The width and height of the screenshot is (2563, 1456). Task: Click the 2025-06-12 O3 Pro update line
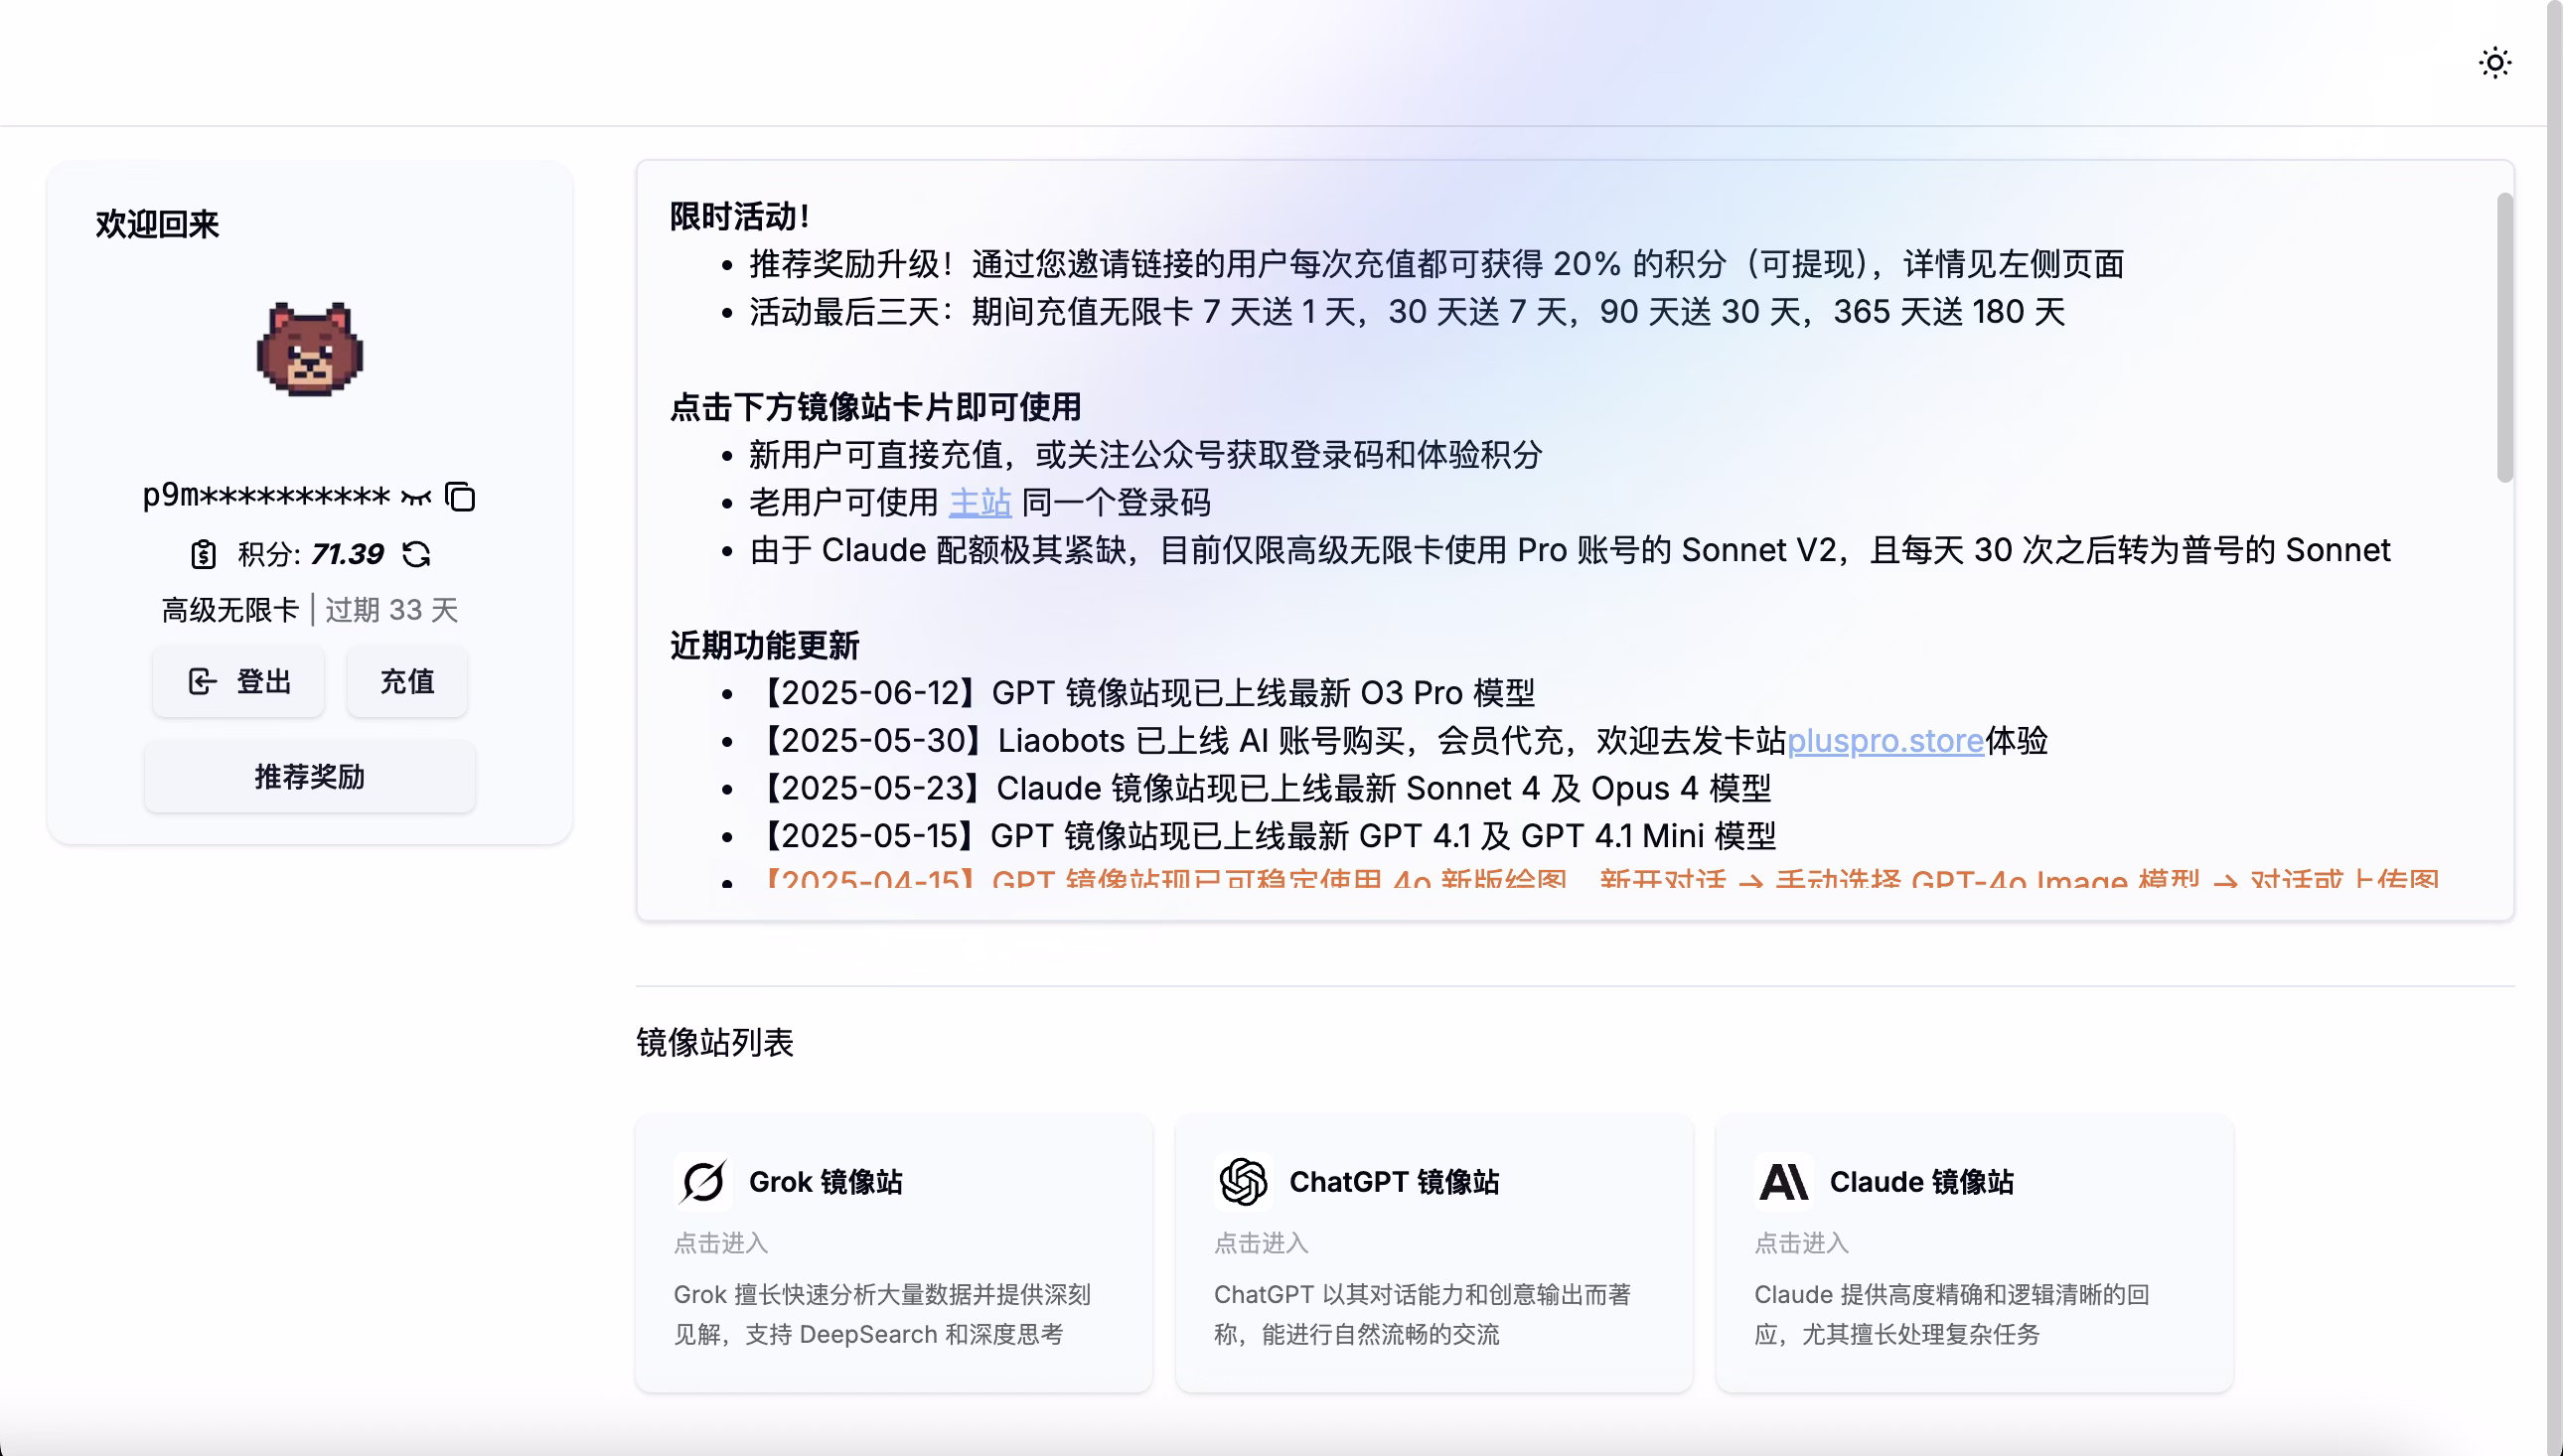1142,693
